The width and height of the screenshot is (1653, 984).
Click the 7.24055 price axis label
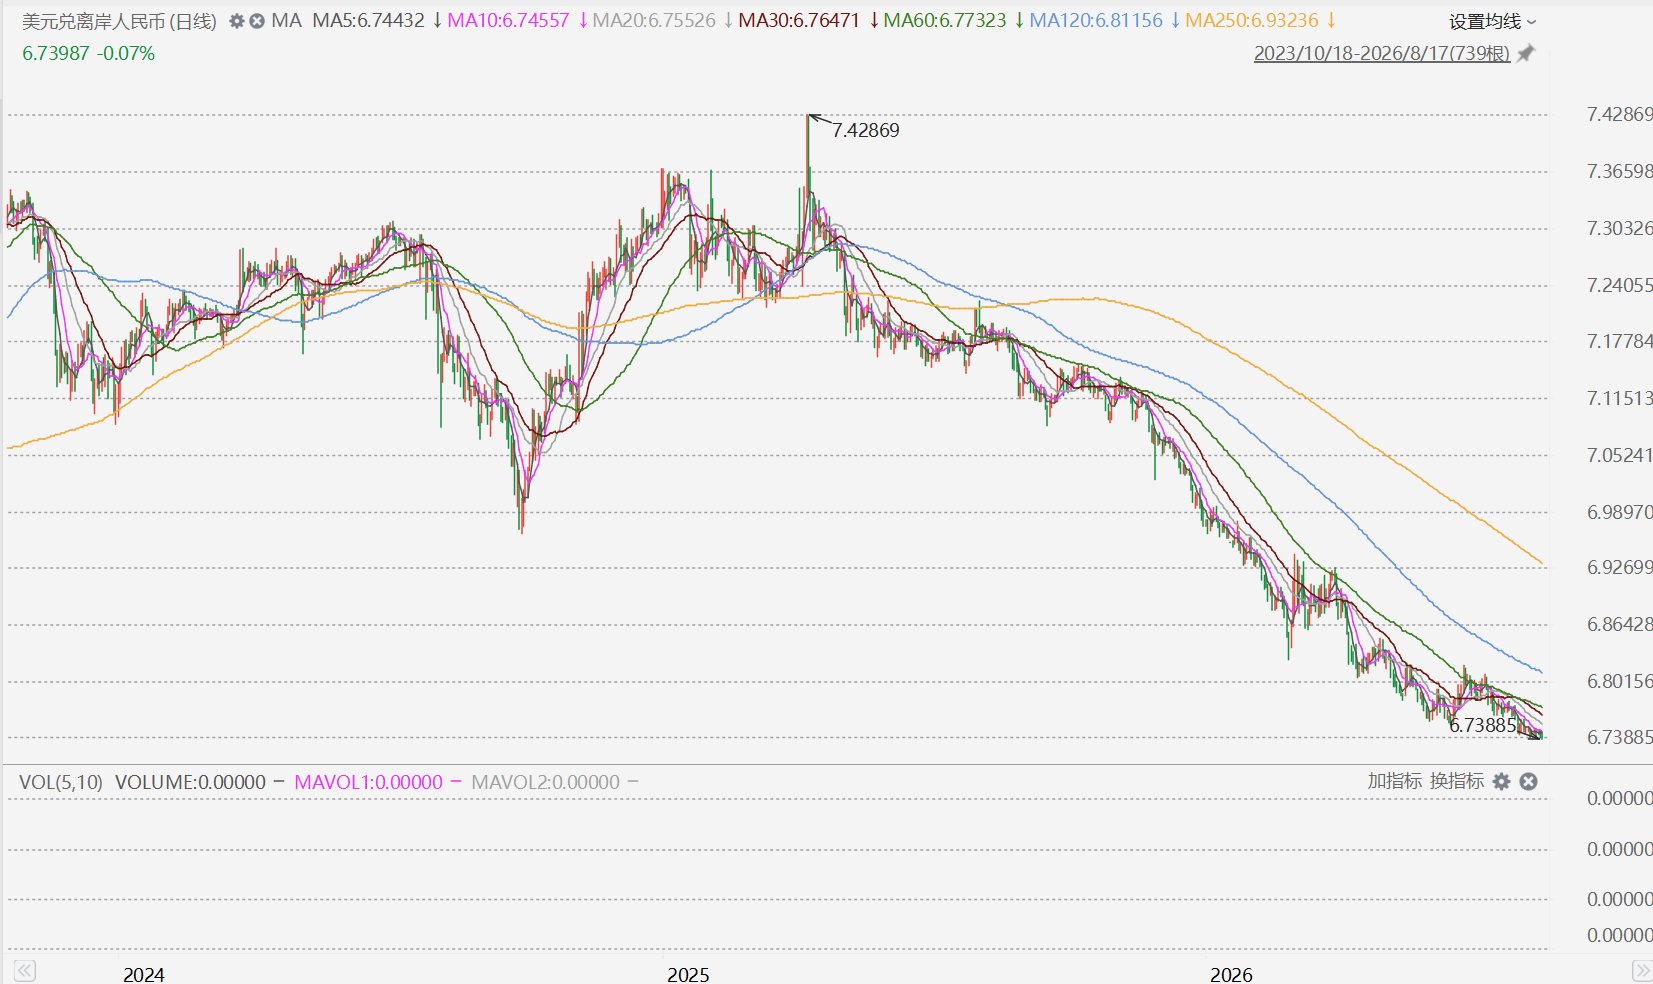[x=1620, y=286]
